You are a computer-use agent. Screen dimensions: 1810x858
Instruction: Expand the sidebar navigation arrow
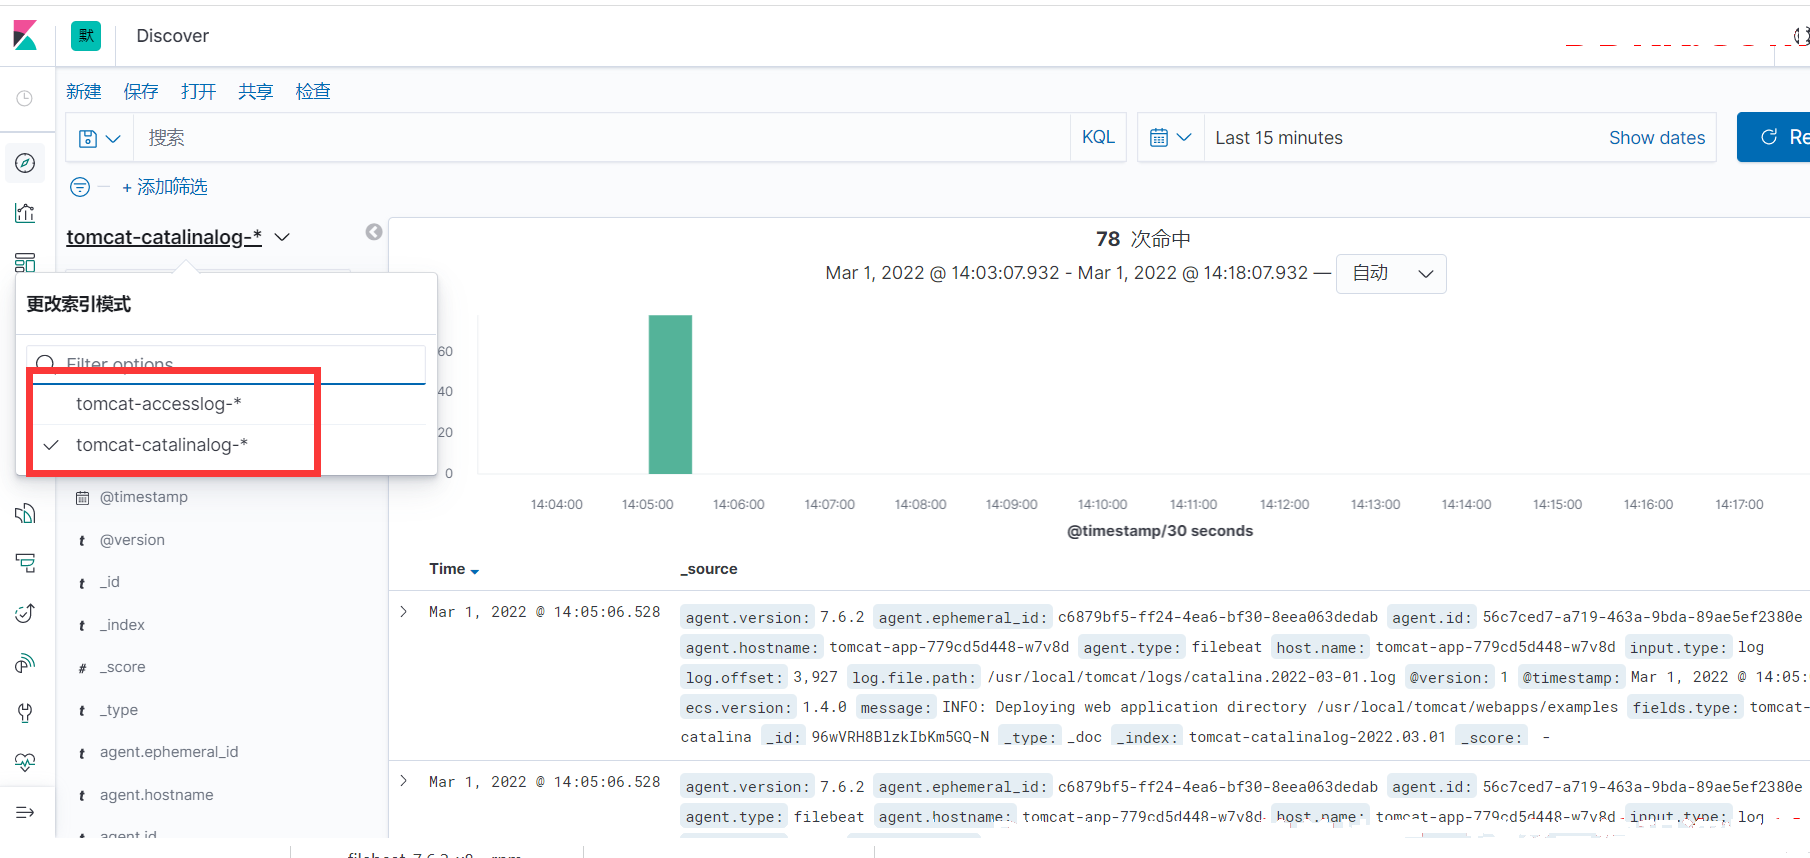pyautogui.click(x=25, y=812)
